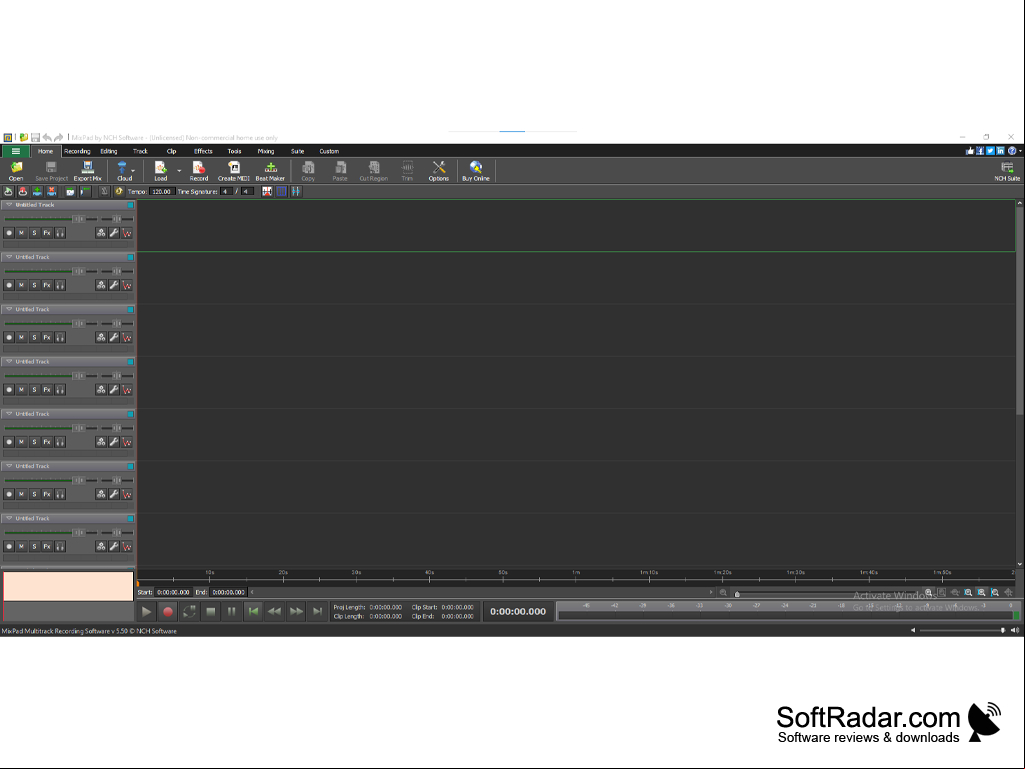Click the Record icon in Home toolbar
Viewport: 1025px width, 769px height.
[x=199, y=171]
